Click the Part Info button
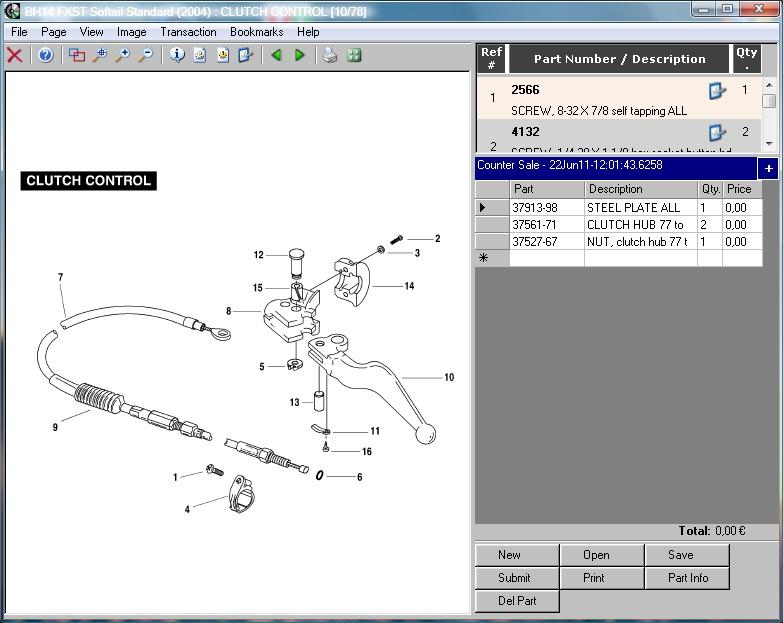 [x=687, y=578]
